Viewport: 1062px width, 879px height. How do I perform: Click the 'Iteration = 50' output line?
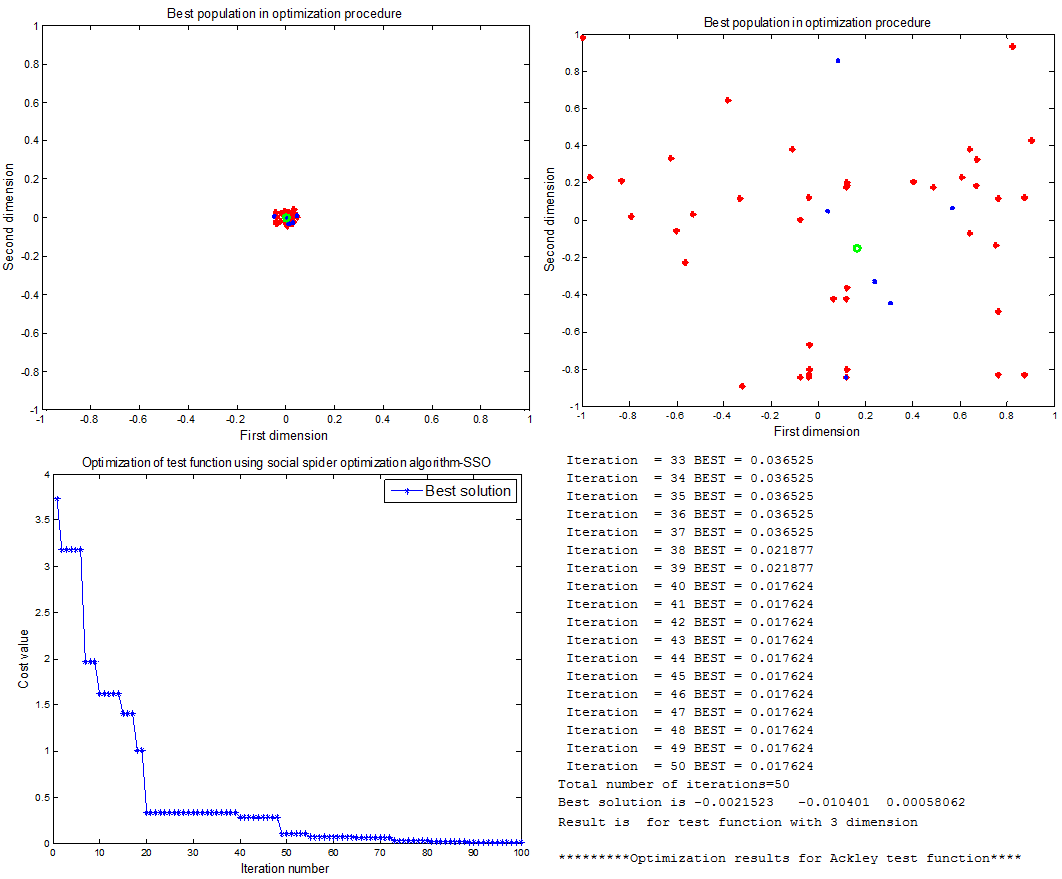click(x=690, y=766)
